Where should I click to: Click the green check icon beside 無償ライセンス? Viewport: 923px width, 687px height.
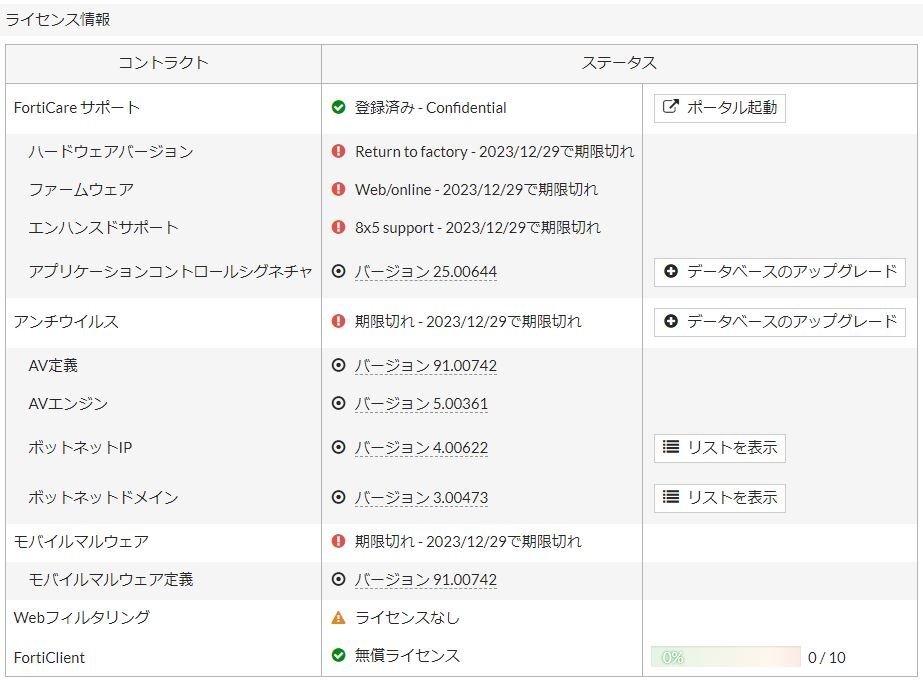click(x=340, y=657)
